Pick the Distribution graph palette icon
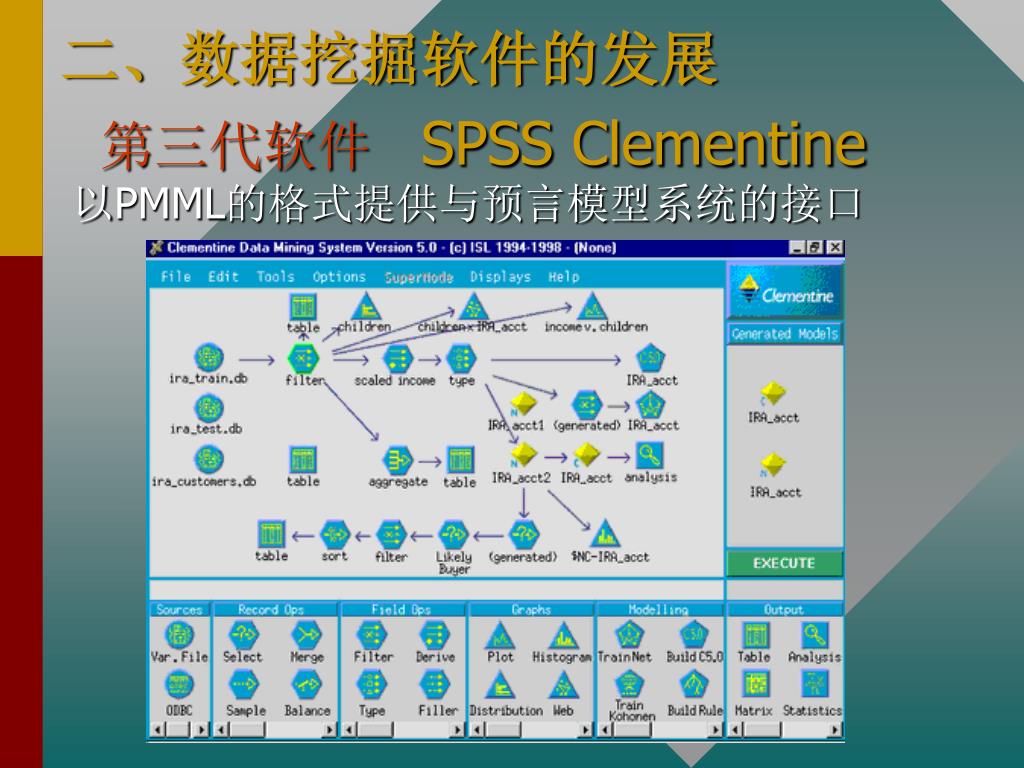The height and width of the screenshot is (768, 1024). (500, 685)
